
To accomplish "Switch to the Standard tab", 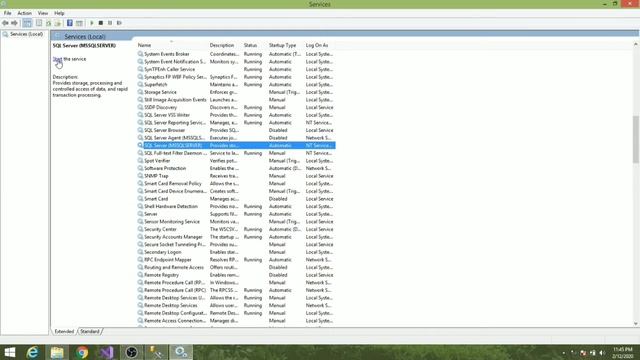I will [x=90, y=331].
